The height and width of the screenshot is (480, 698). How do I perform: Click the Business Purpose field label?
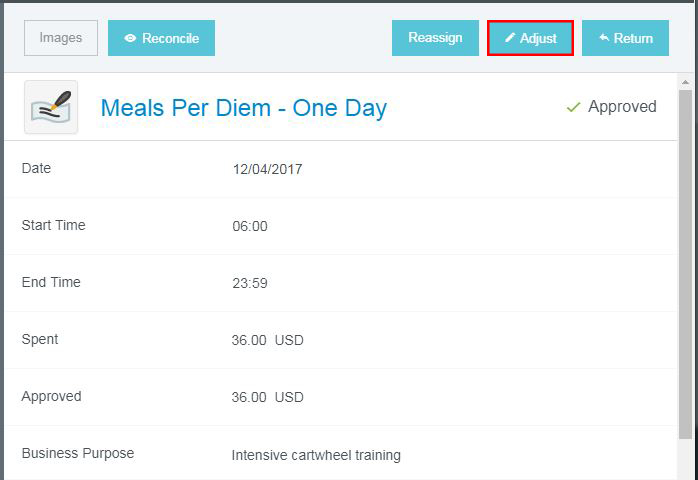tap(78, 453)
